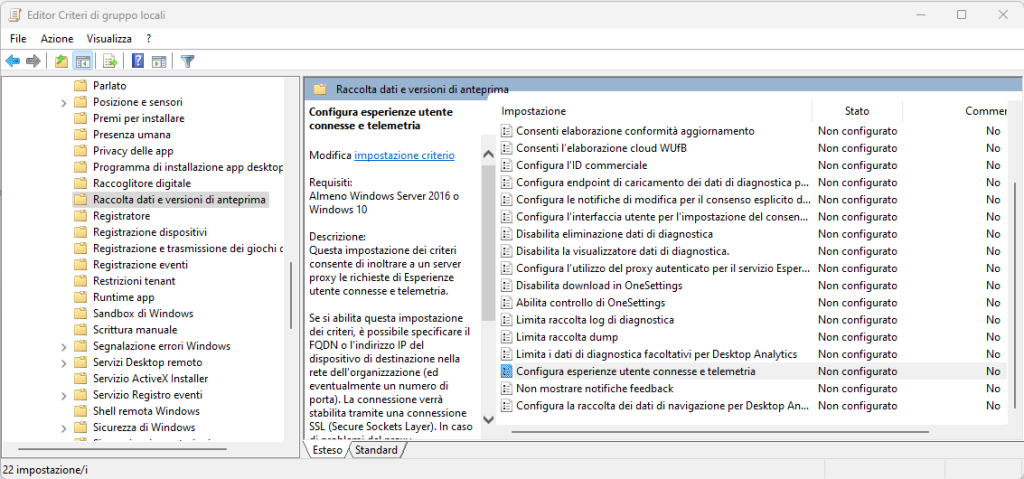1024x479 pixels.
Task: Open the Visualizza menu
Action: point(109,38)
